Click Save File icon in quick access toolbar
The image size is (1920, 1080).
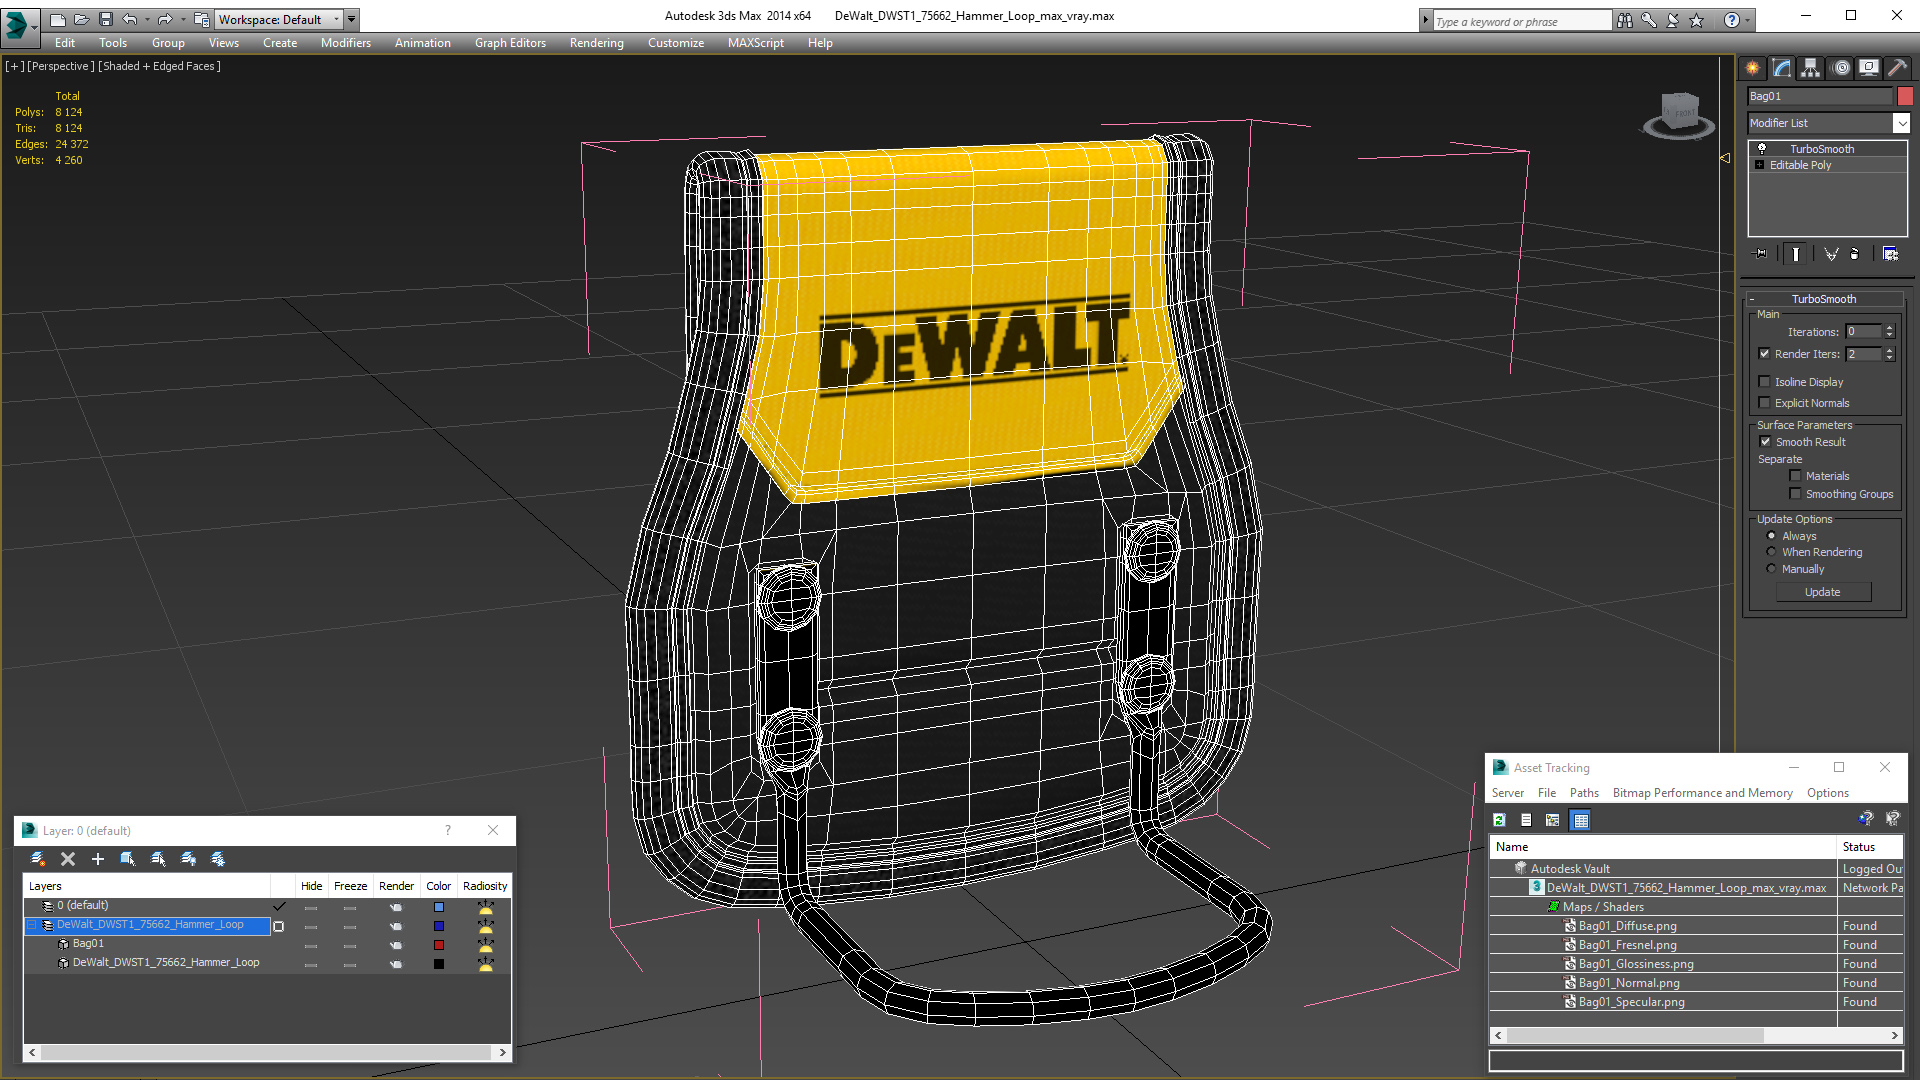[106, 19]
